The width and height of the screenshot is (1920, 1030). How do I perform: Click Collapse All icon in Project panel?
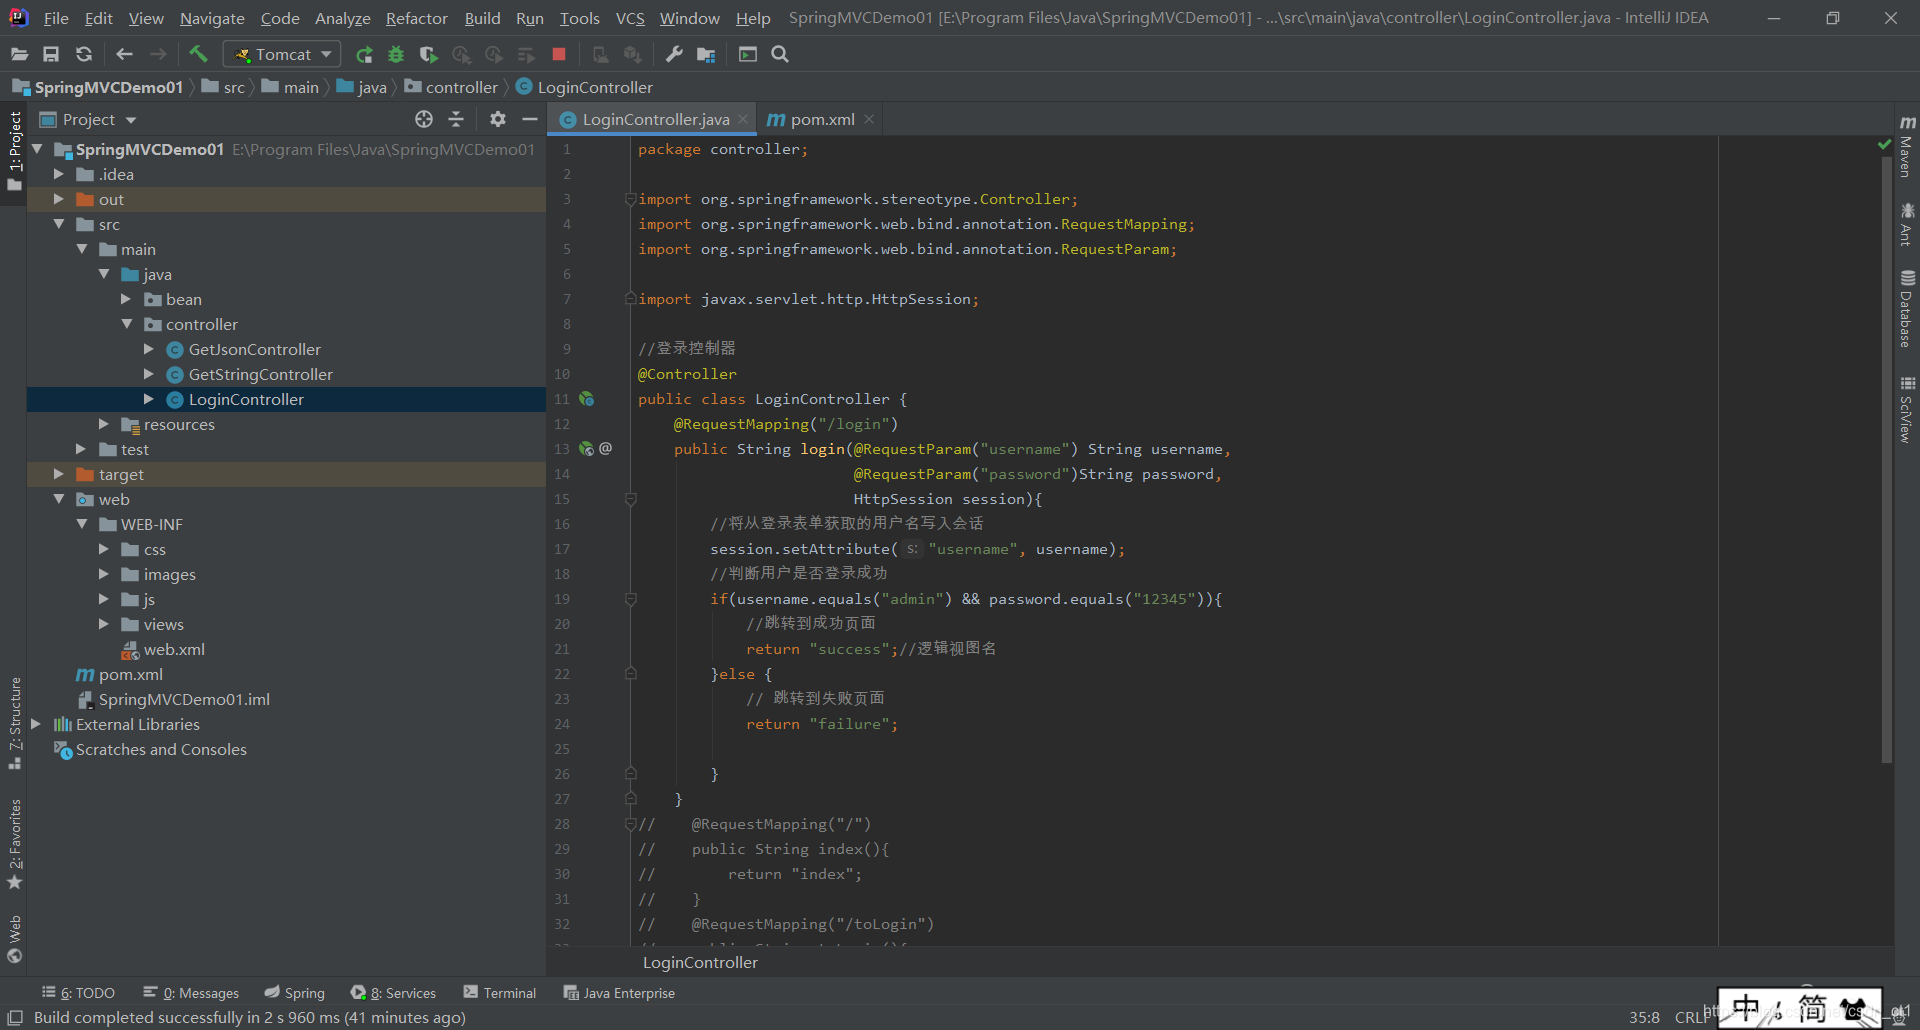point(456,119)
